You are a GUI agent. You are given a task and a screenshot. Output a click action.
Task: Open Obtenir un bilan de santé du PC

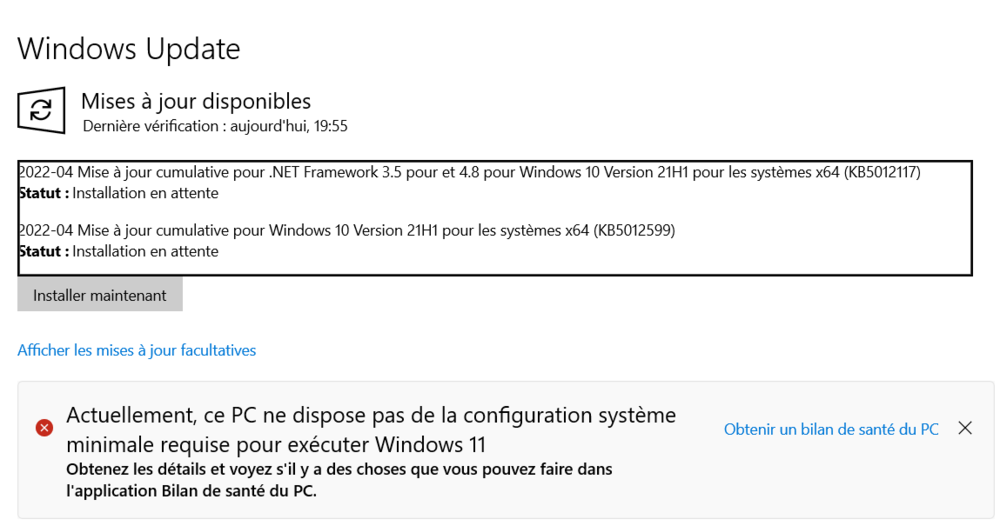coord(831,429)
